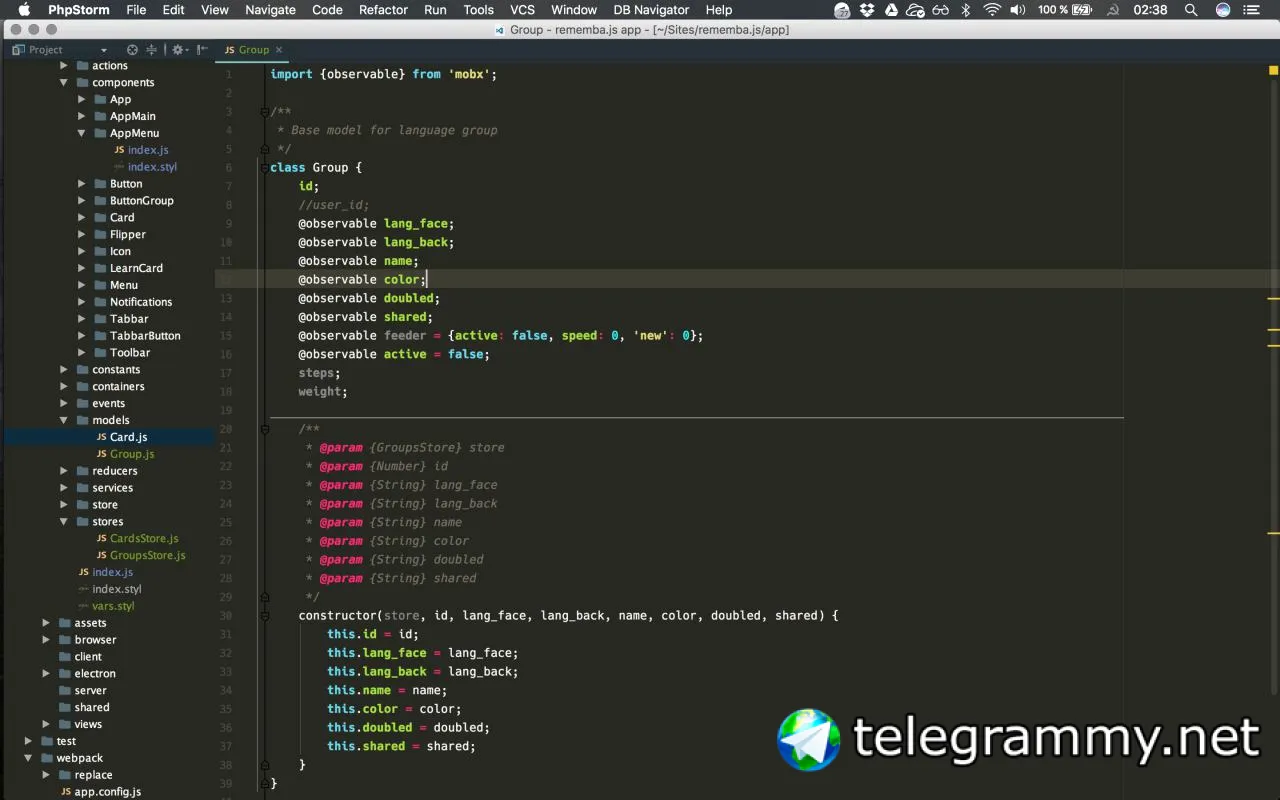
Task: Select the TabbarButton folder row
Action: tap(145, 336)
